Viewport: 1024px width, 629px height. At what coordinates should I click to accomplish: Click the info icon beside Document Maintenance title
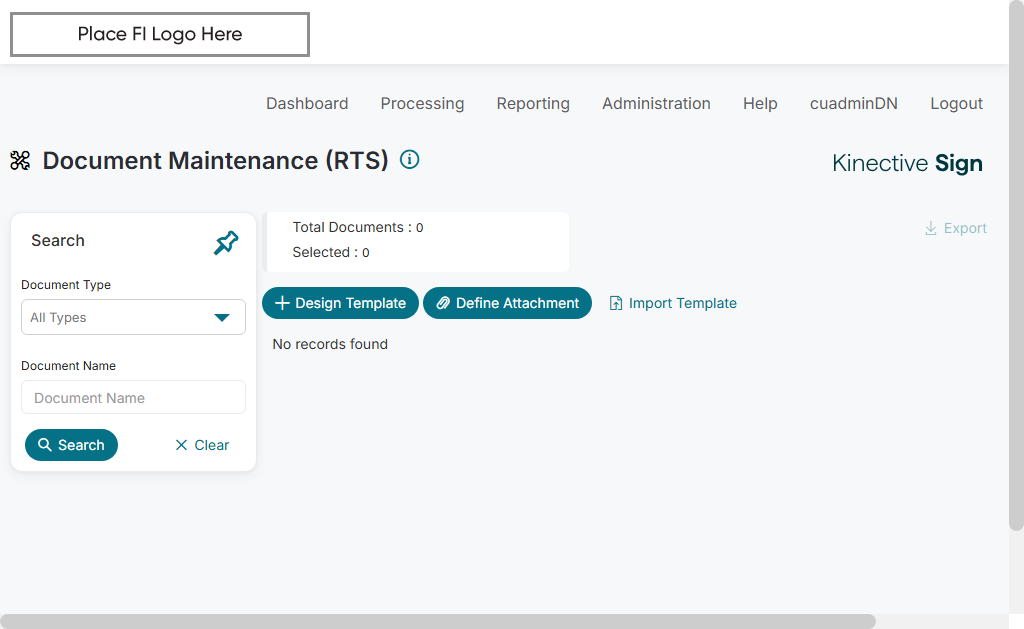(x=409, y=159)
